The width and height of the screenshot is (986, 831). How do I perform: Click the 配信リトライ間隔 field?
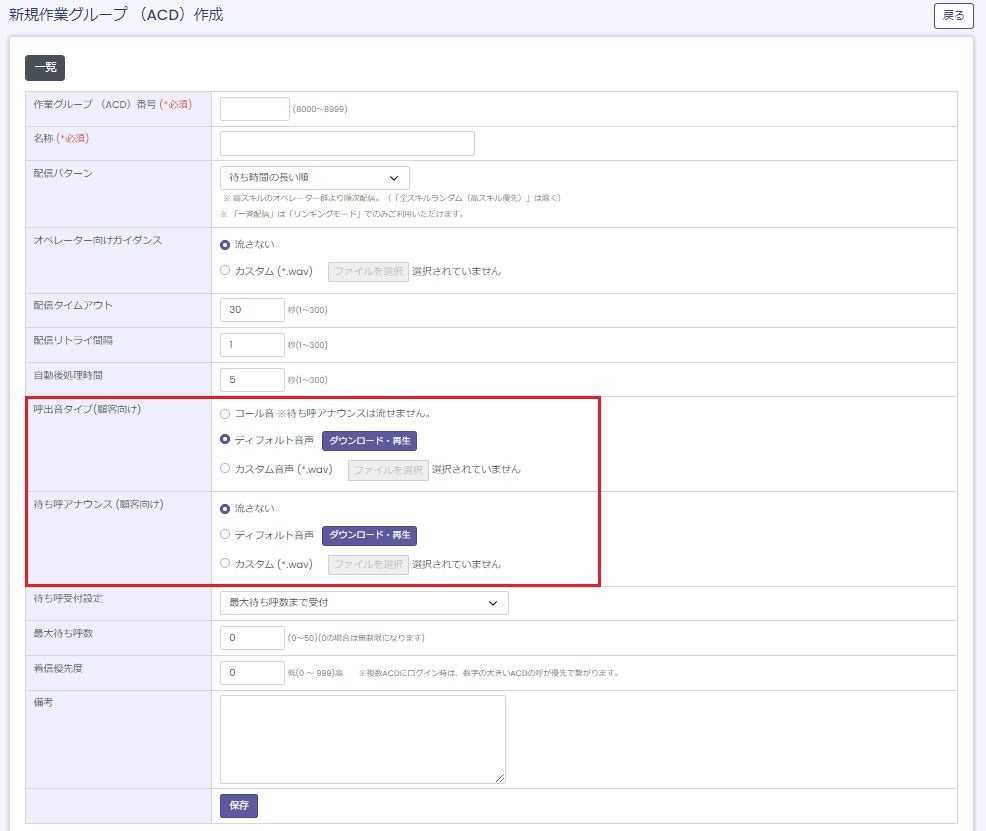coord(252,345)
